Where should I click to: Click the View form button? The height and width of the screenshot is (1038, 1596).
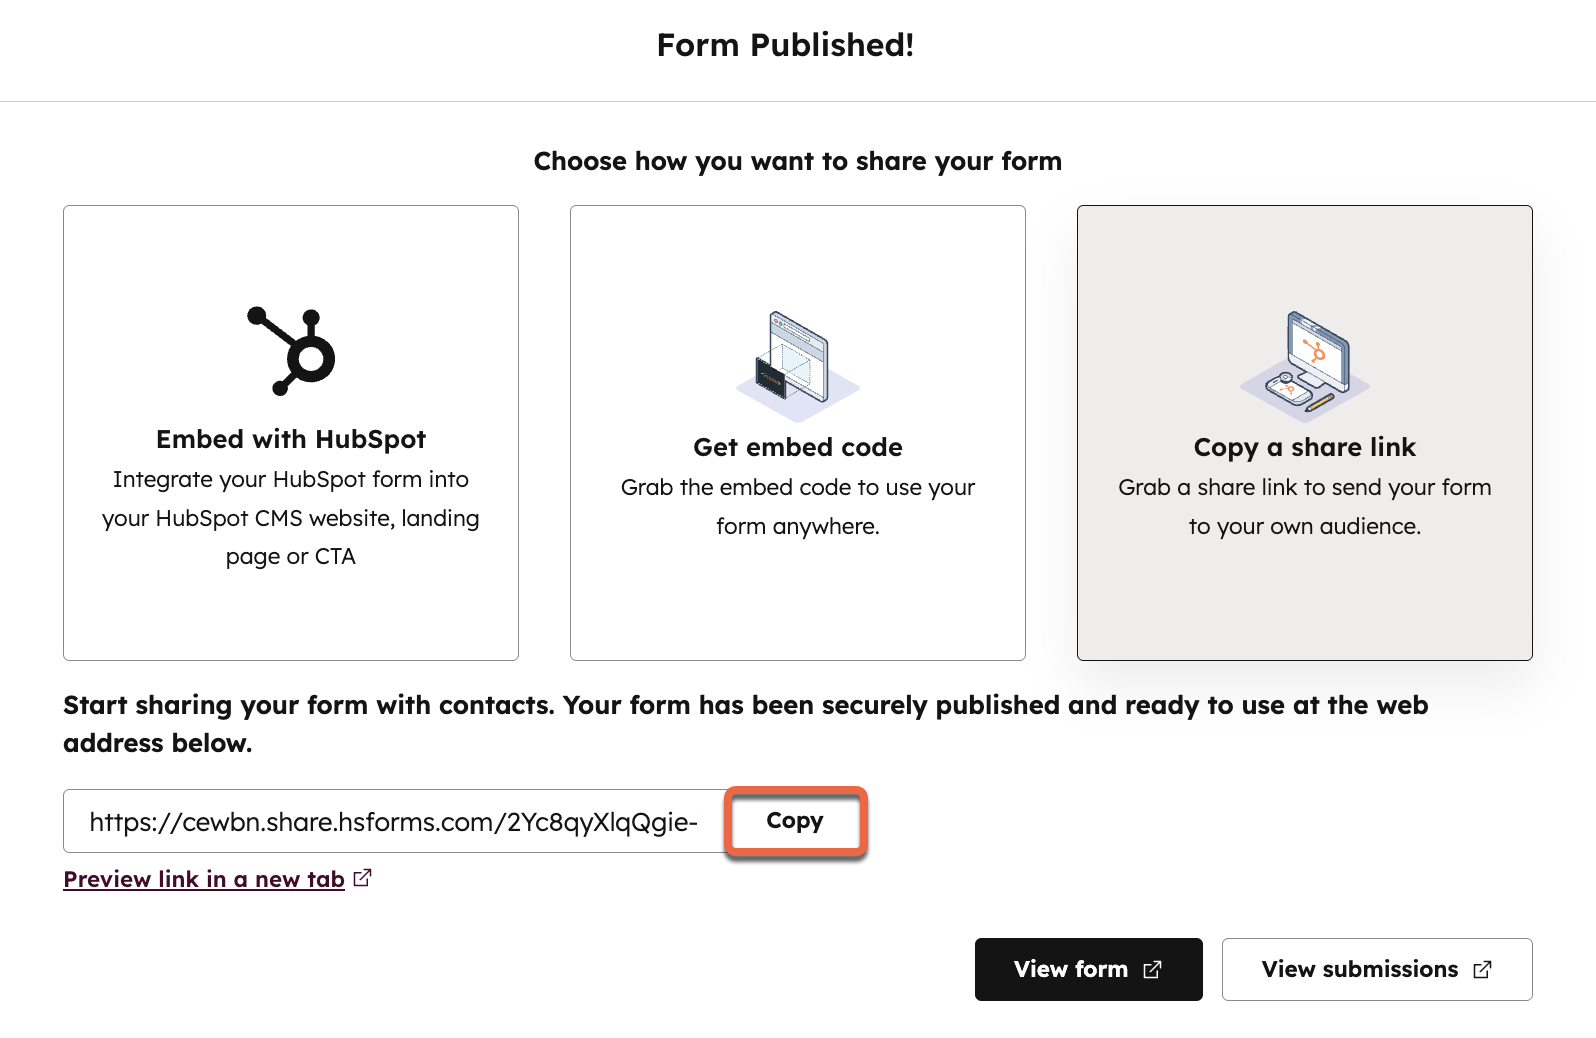1088,969
